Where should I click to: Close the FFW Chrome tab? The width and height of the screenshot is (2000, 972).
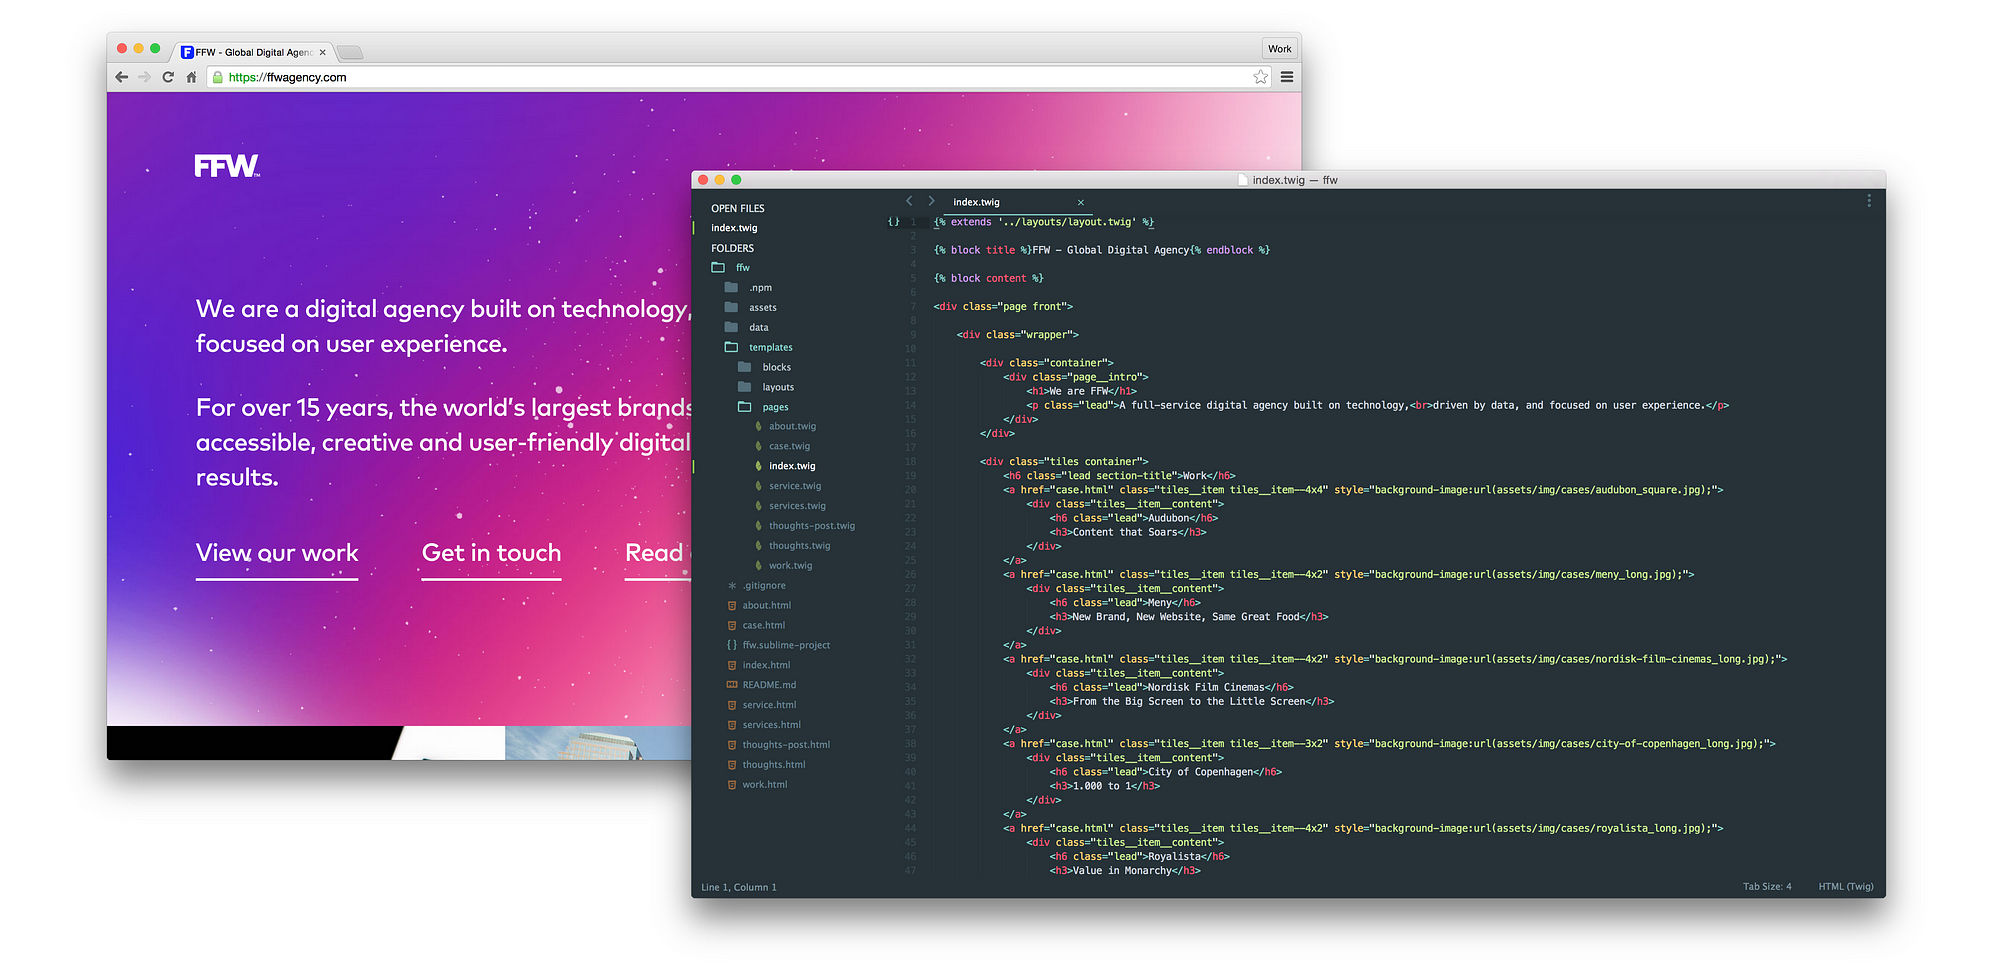point(322,52)
